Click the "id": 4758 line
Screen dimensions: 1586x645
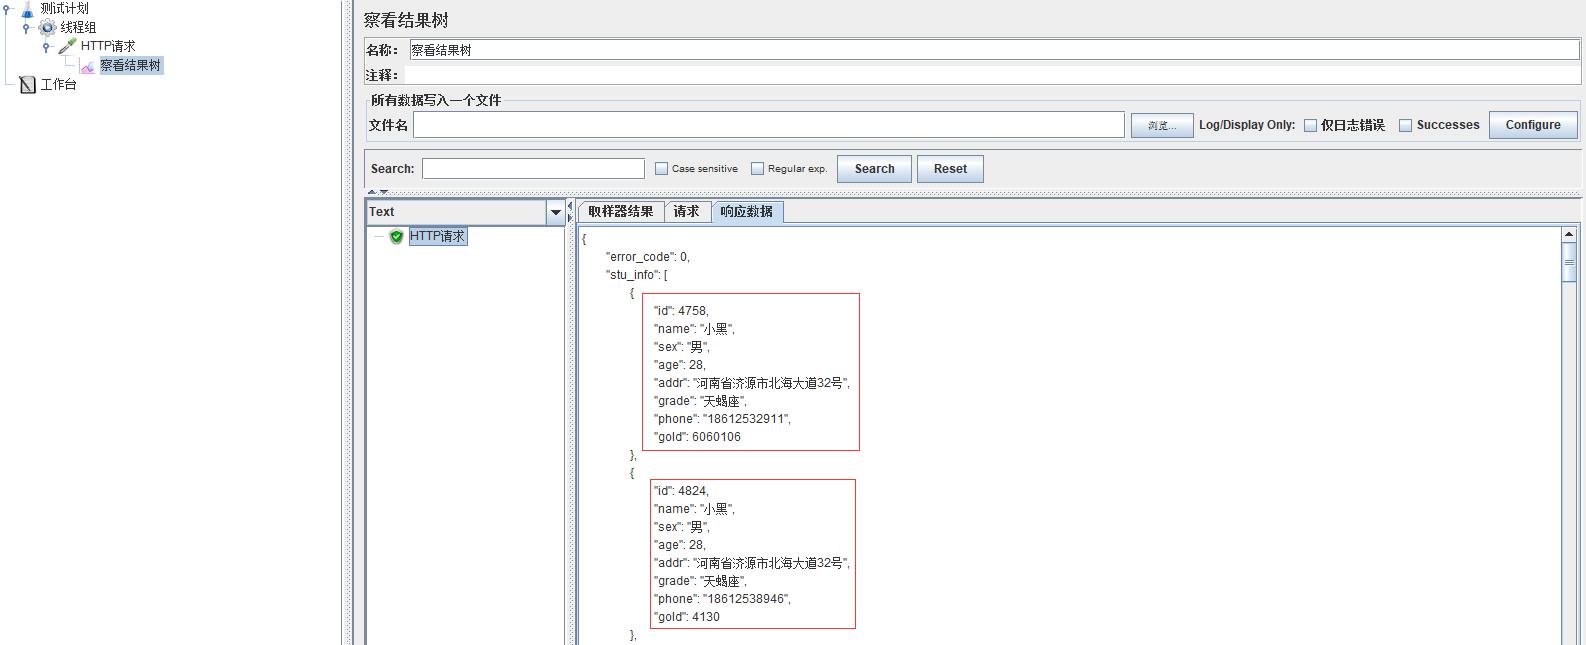681,311
